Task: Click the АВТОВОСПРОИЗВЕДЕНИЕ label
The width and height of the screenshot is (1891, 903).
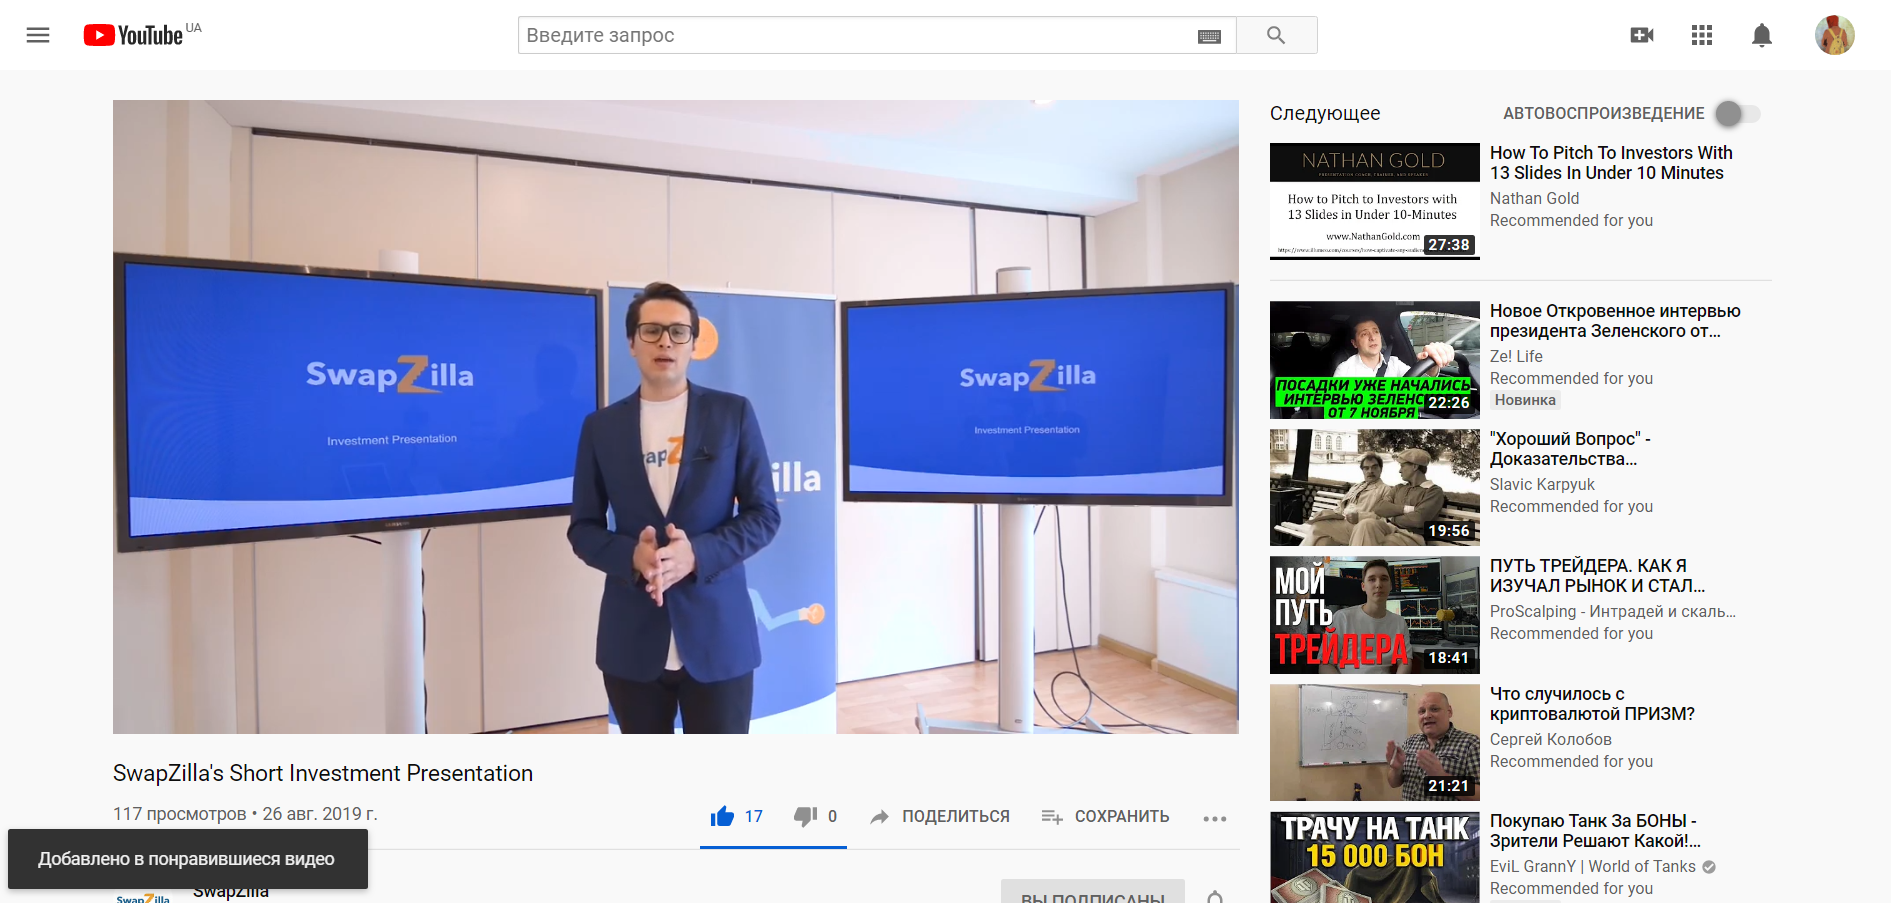Action: point(1603,114)
